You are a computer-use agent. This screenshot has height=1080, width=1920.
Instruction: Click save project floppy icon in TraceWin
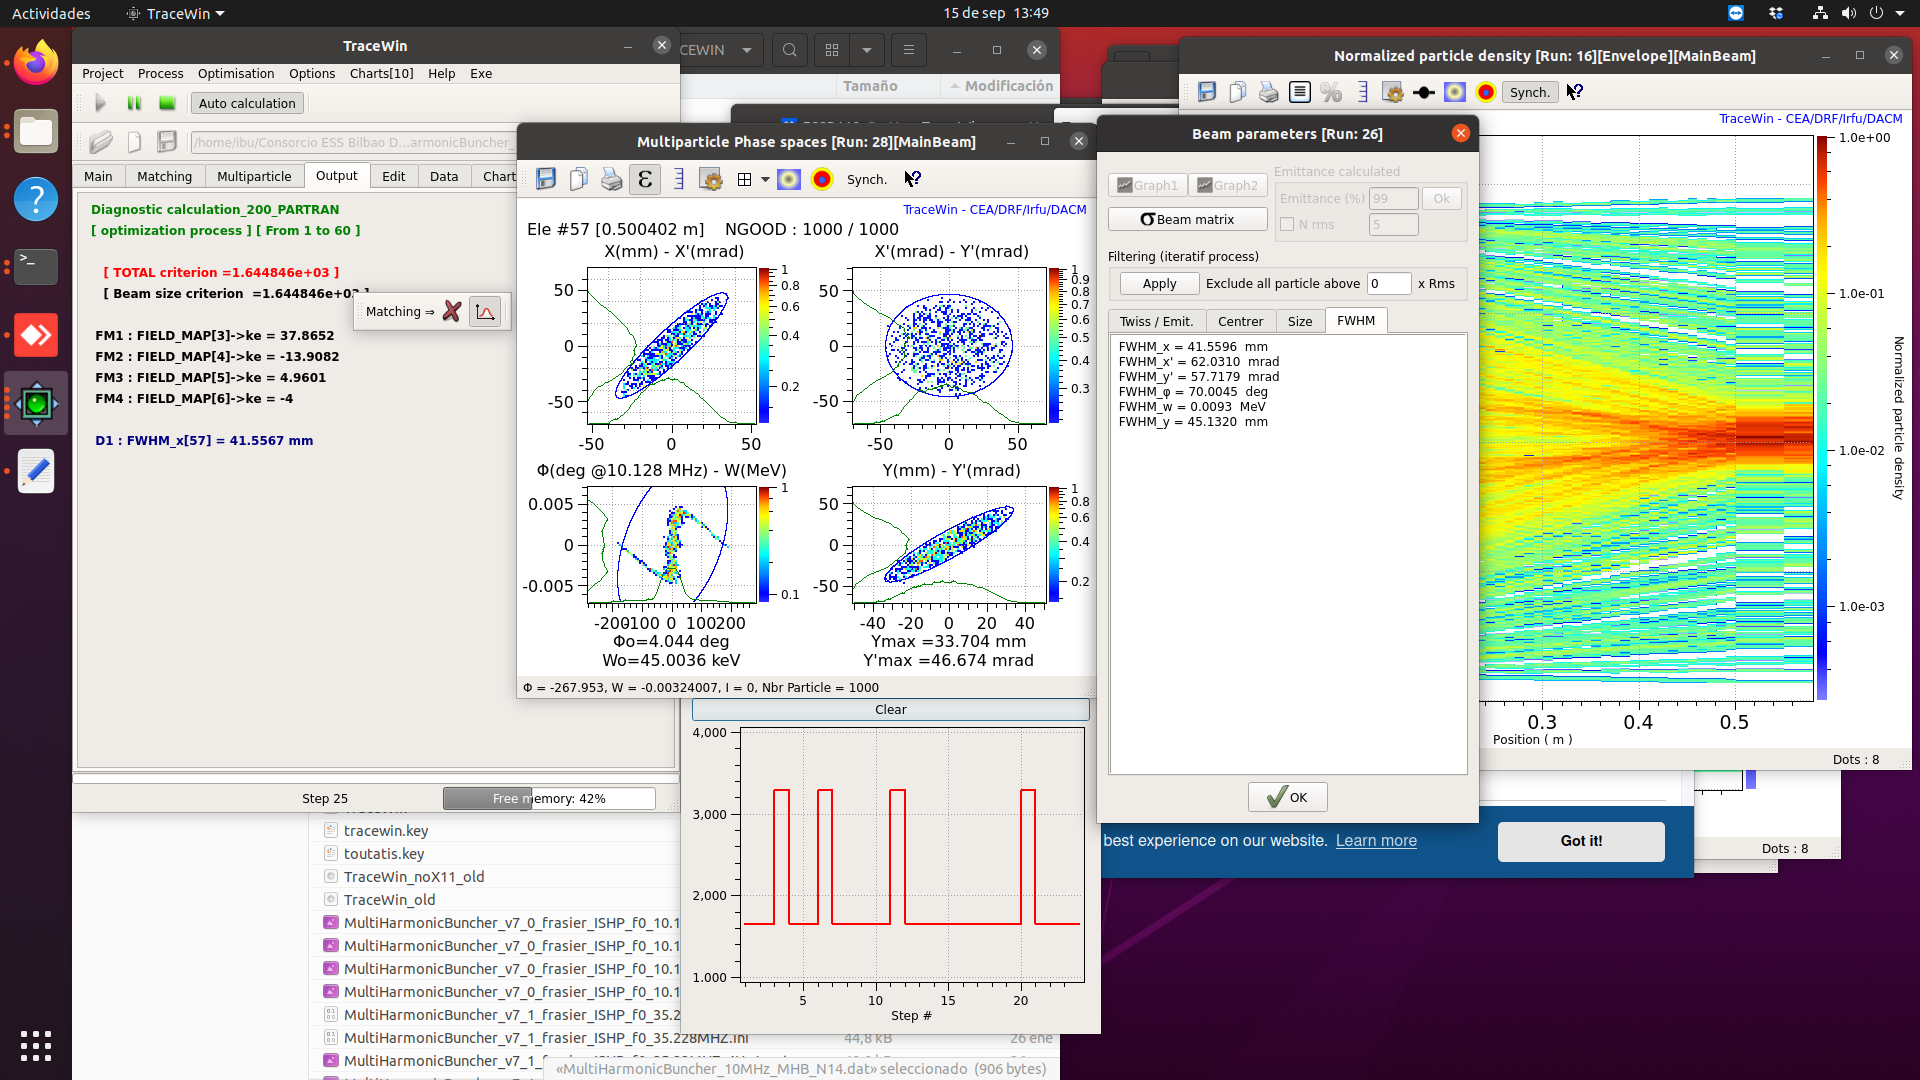point(167,142)
